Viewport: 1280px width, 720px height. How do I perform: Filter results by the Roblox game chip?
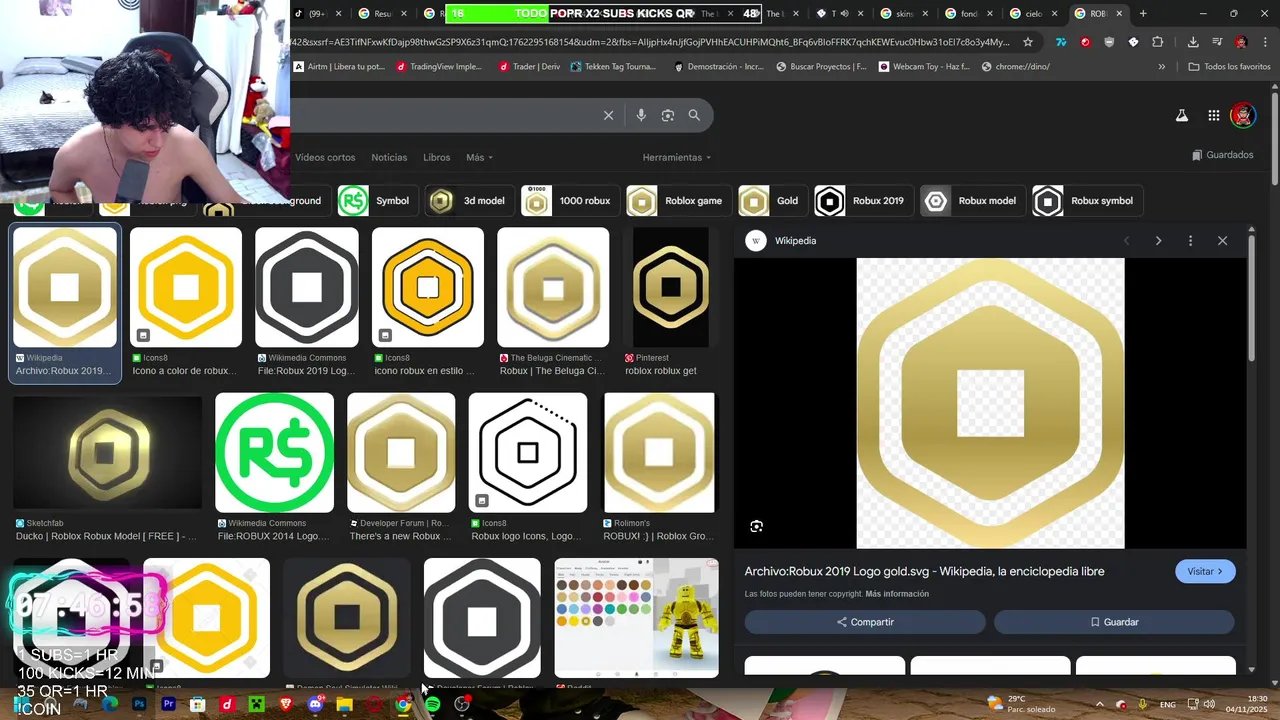676,201
